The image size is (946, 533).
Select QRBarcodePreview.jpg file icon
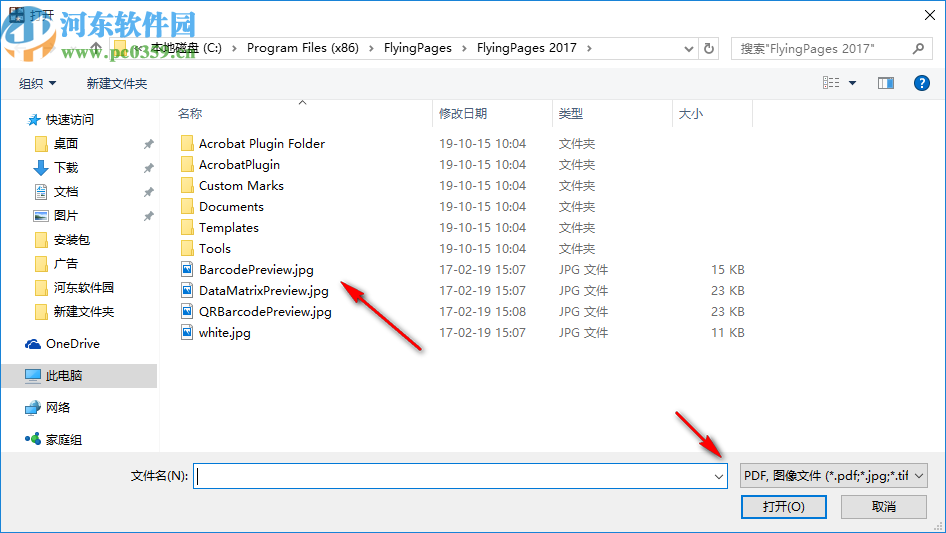coord(188,311)
